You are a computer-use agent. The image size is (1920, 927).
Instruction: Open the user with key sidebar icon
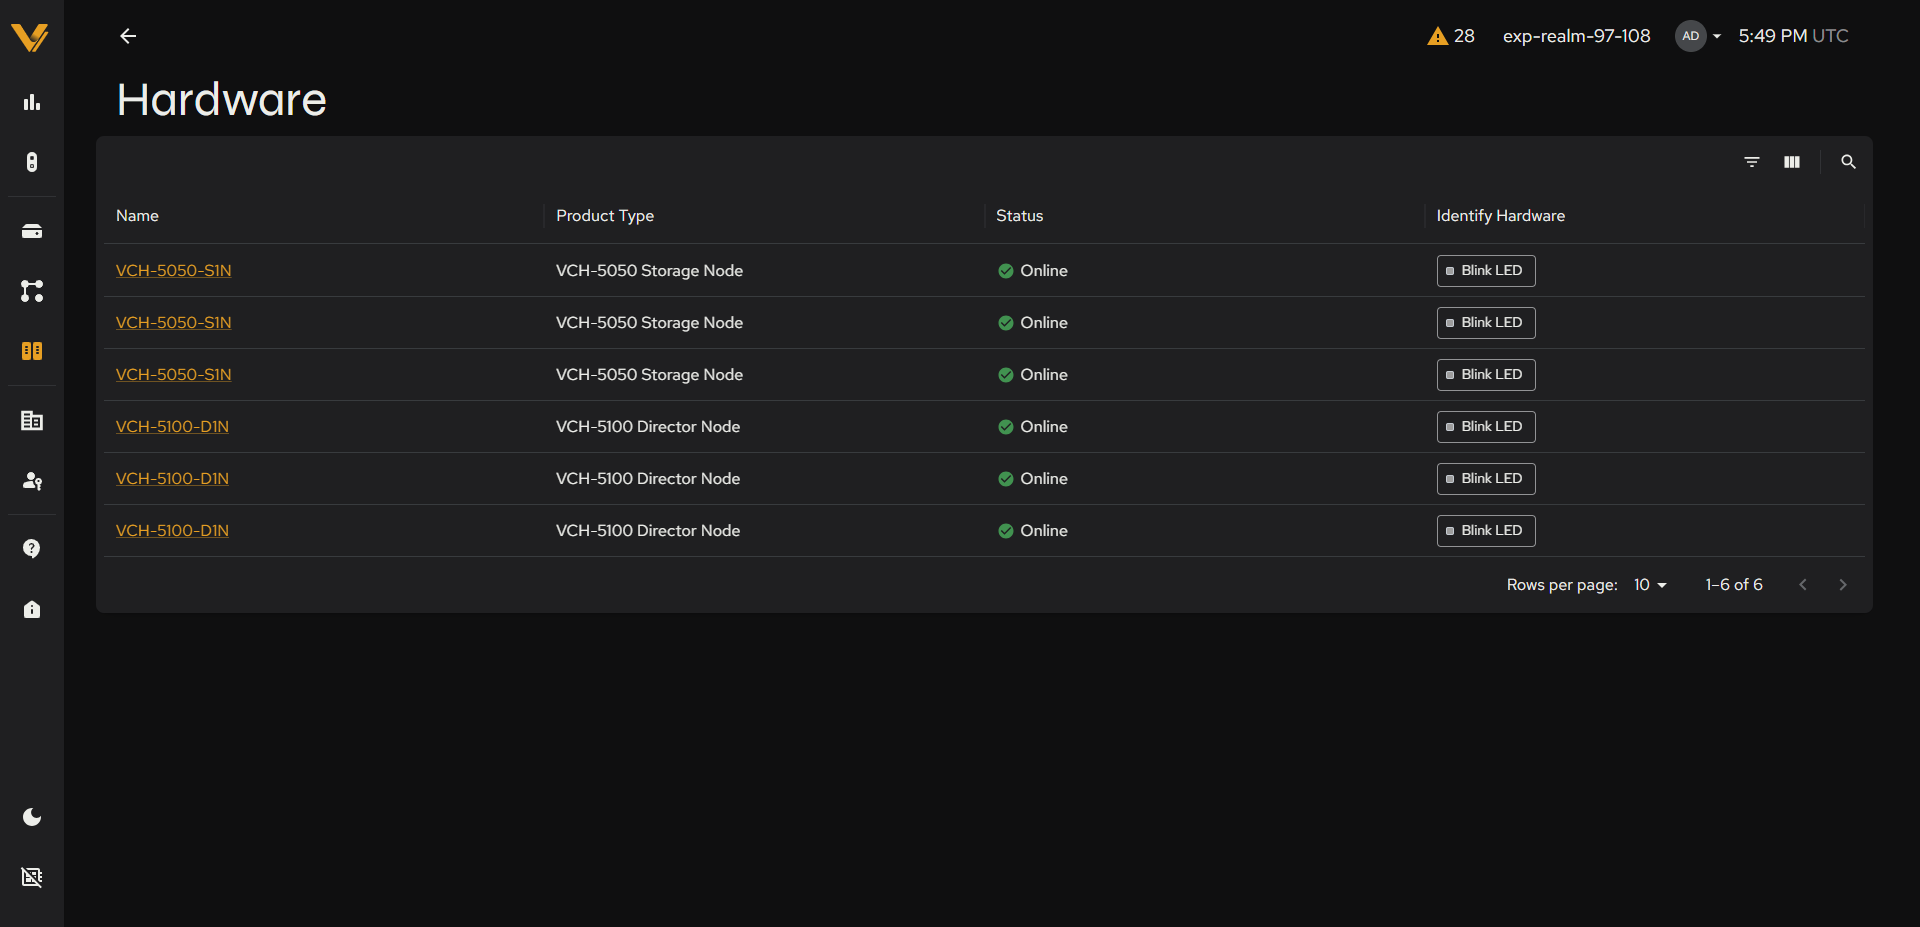[x=32, y=481]
